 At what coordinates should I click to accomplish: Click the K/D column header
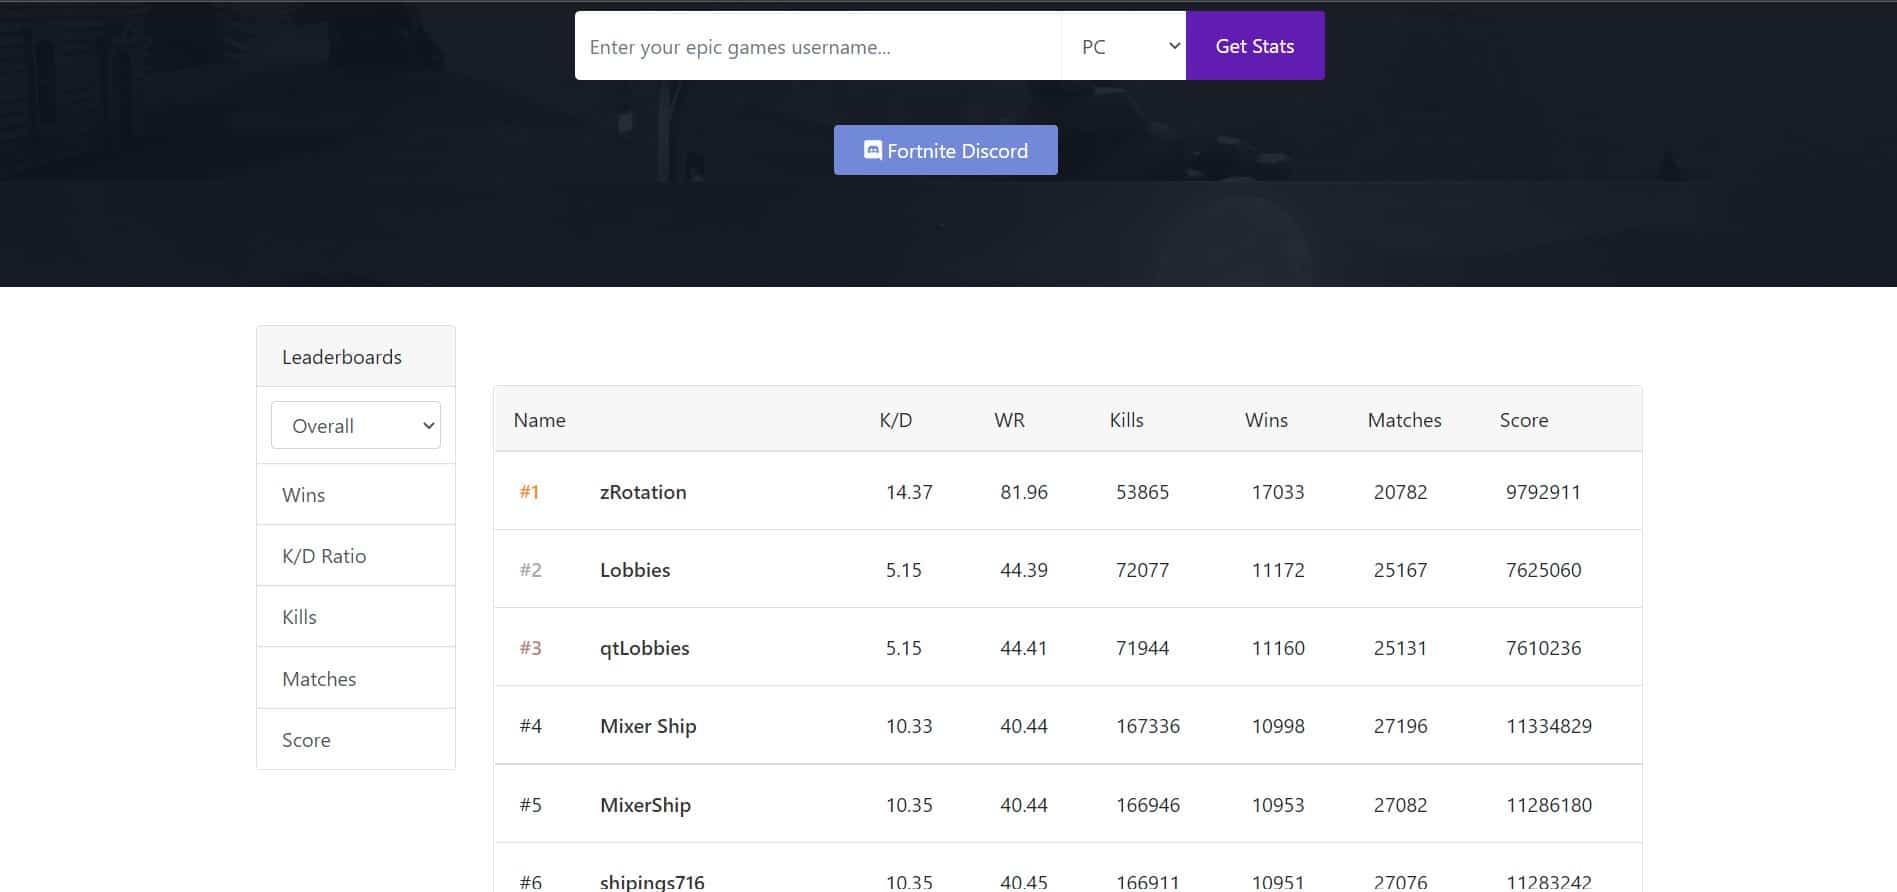(x=896, y=420)
